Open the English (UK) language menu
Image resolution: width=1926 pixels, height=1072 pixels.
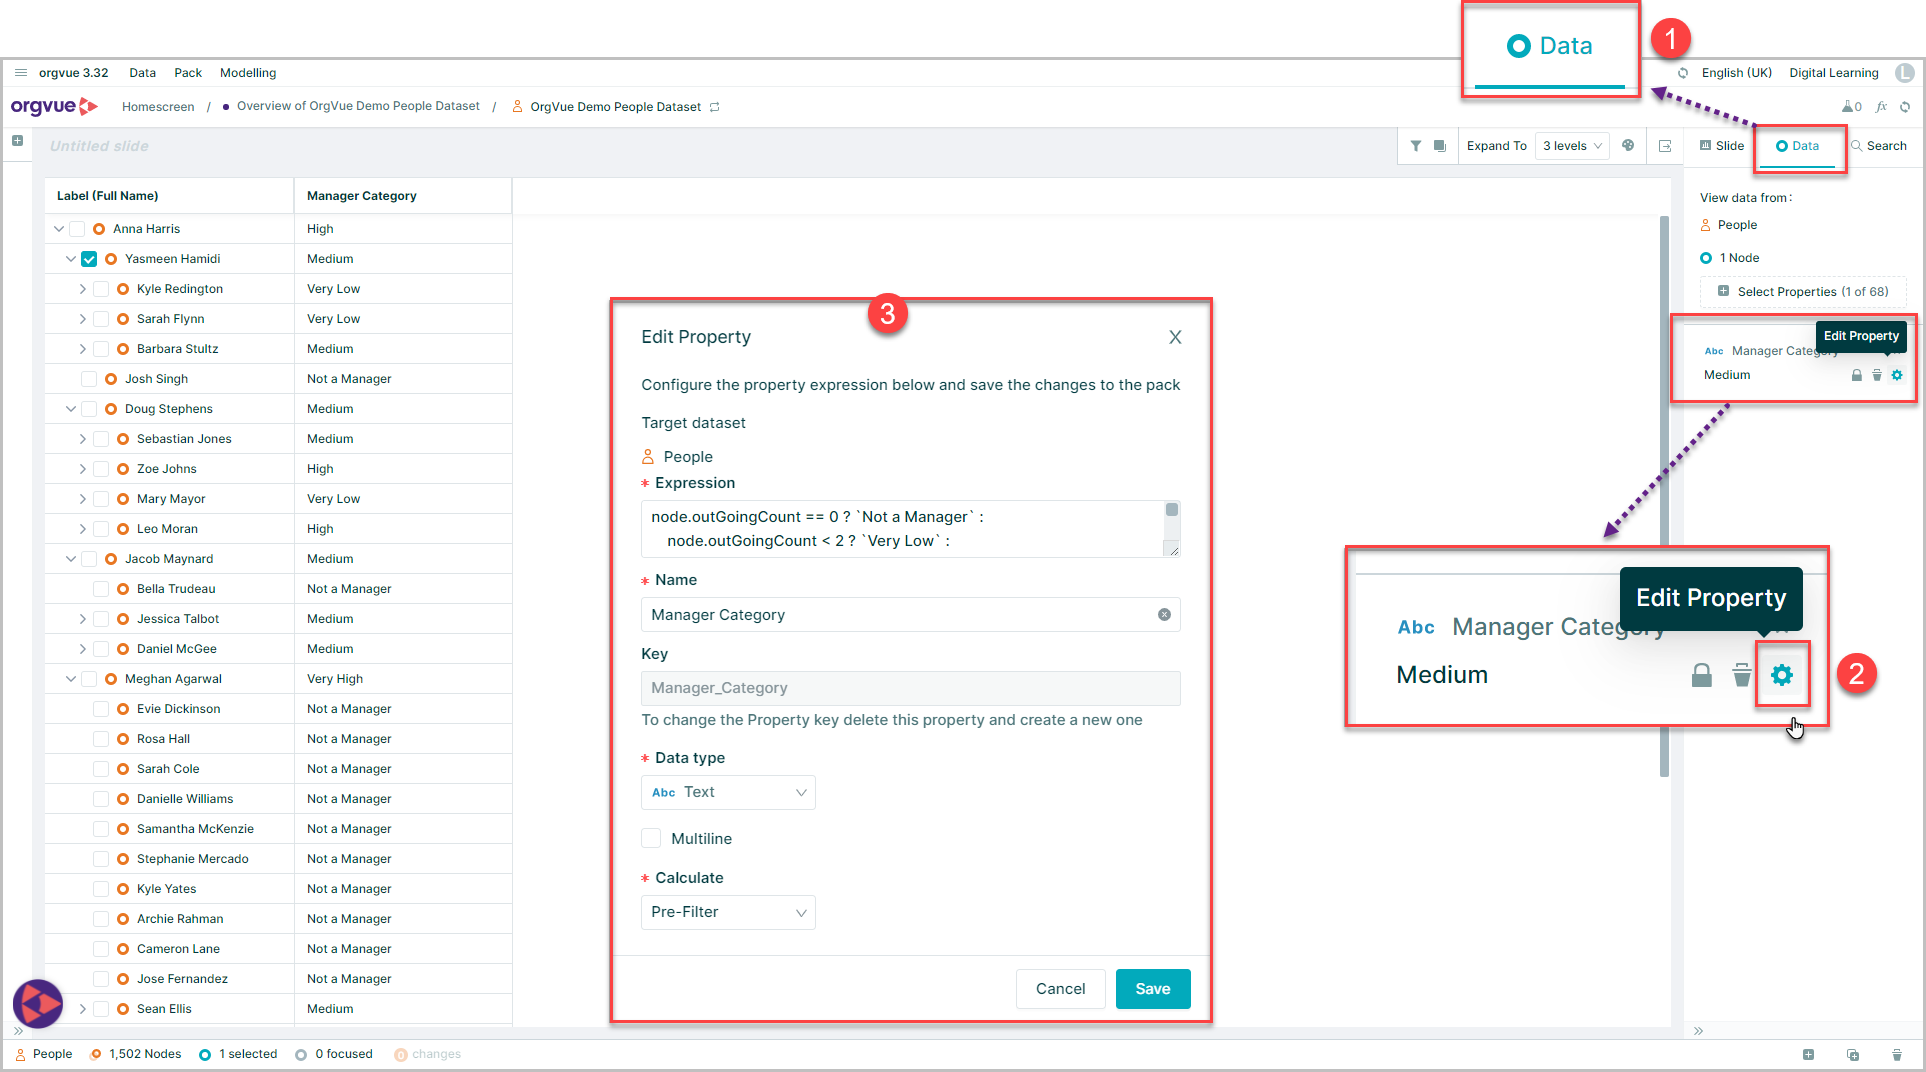(1736, 73)
